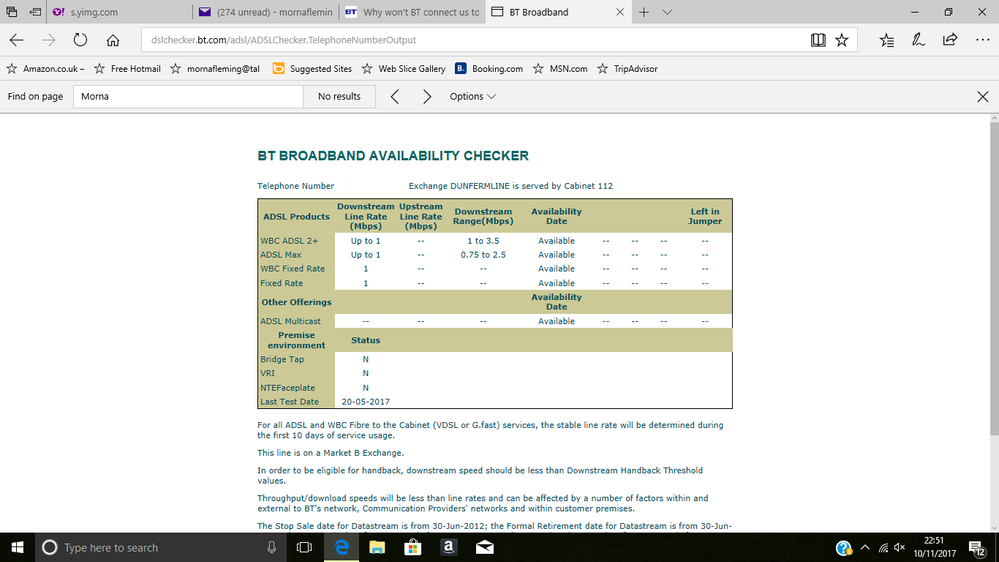Select the 'Bridge Tap' row label

[282, 359]
